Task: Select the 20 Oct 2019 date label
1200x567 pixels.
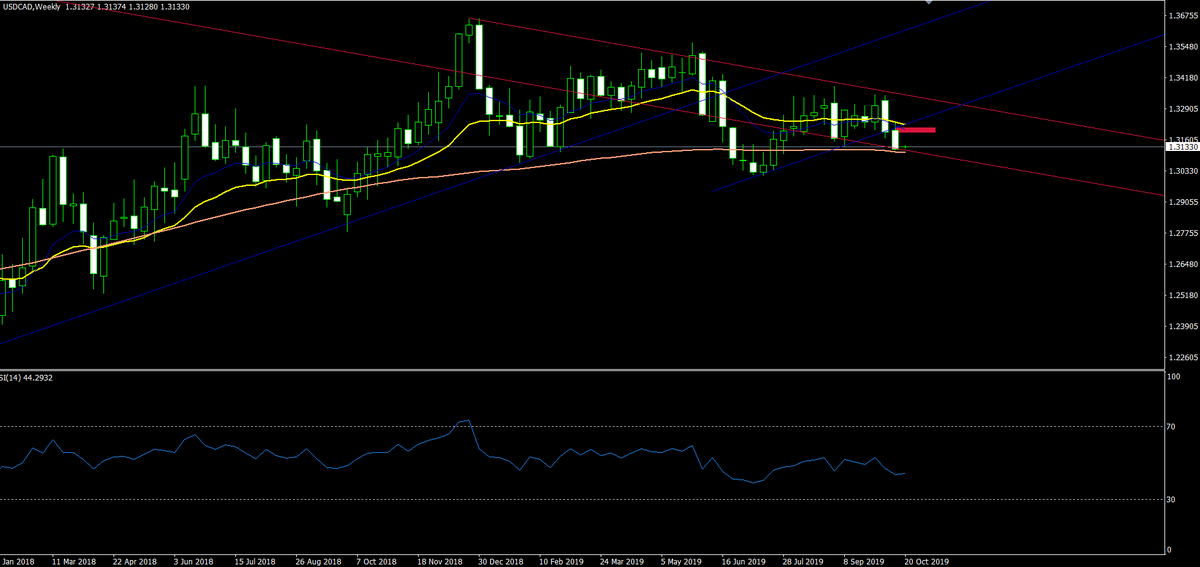Action: 925,561
